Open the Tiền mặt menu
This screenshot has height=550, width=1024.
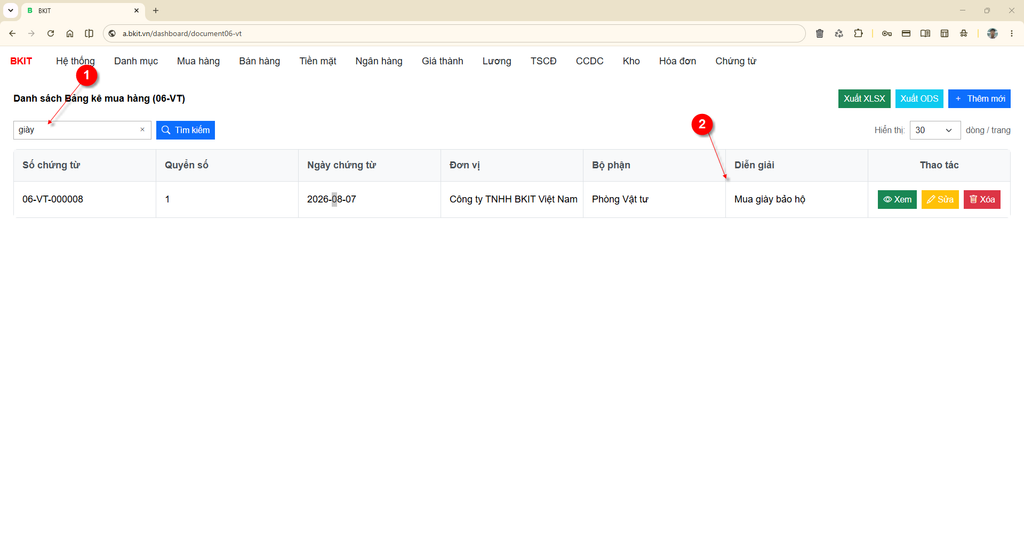click(317, 61)
